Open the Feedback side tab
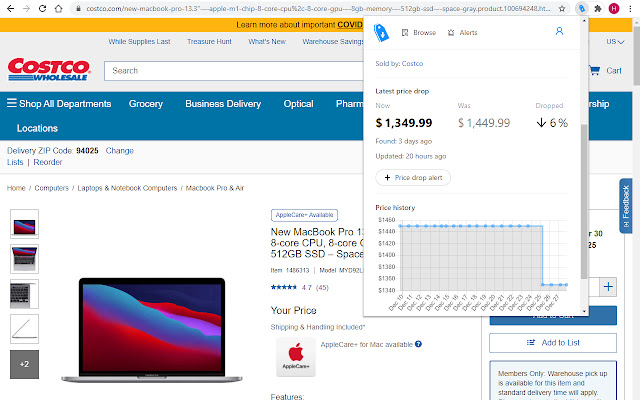 tap(626, 205)
